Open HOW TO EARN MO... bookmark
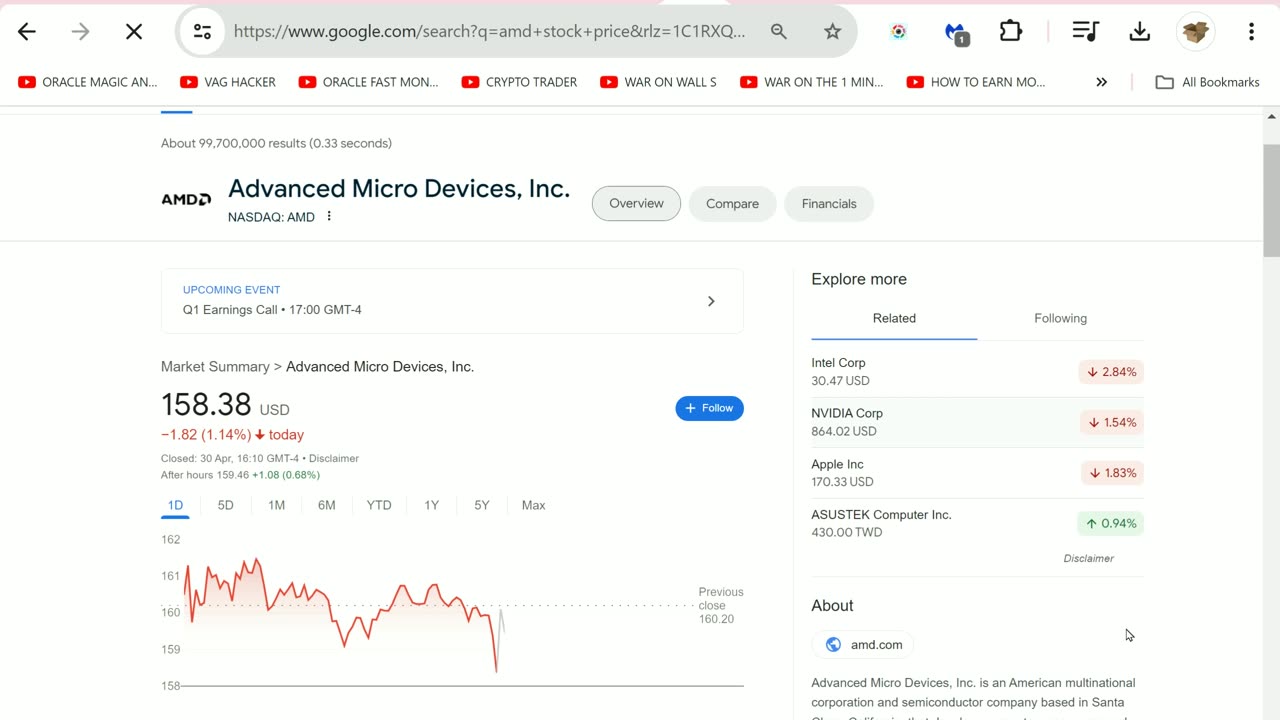 coord(976,82)
